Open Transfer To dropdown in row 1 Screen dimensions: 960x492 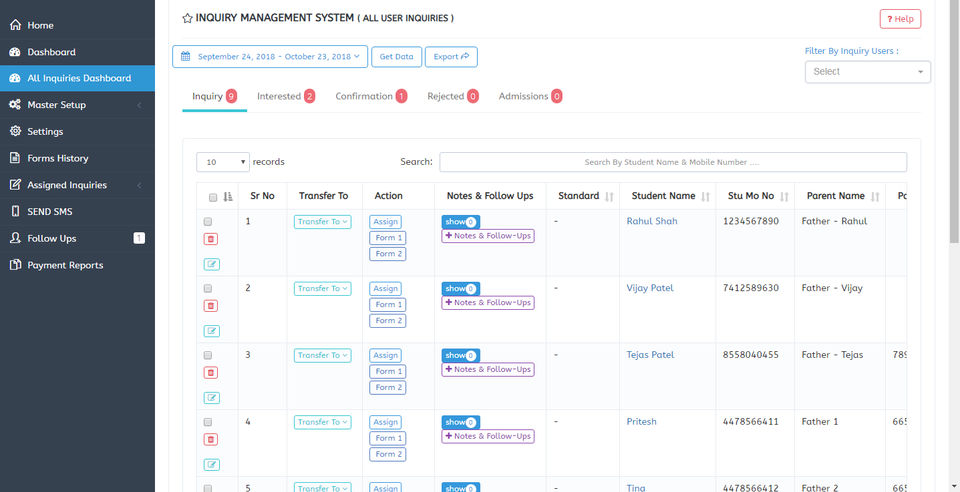[x=322, y=222]
